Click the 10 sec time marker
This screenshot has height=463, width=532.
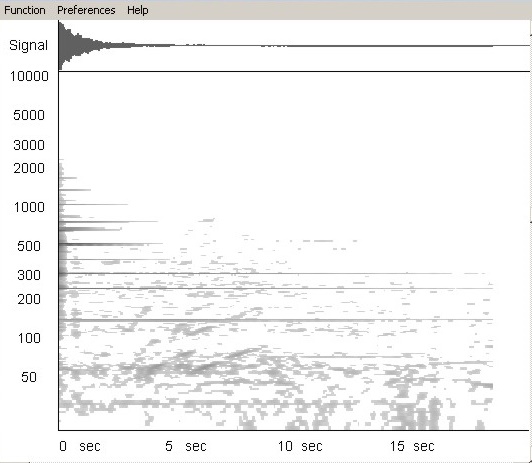click(300, 446)
